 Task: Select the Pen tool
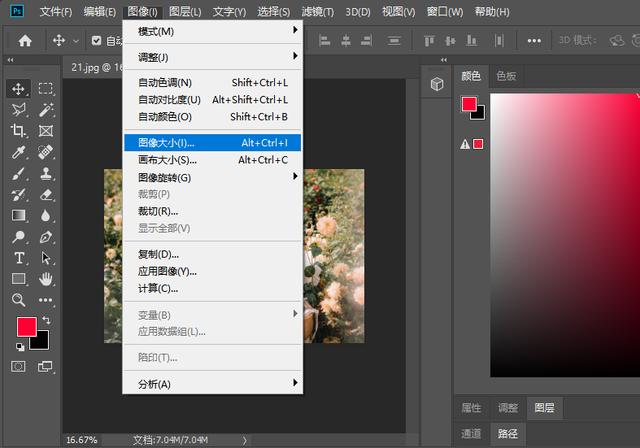[x=45, y=237]
